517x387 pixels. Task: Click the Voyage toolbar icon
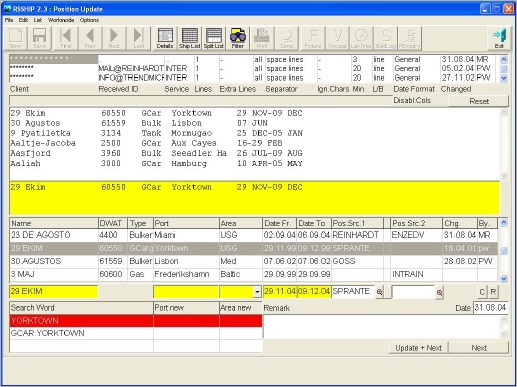337,39
